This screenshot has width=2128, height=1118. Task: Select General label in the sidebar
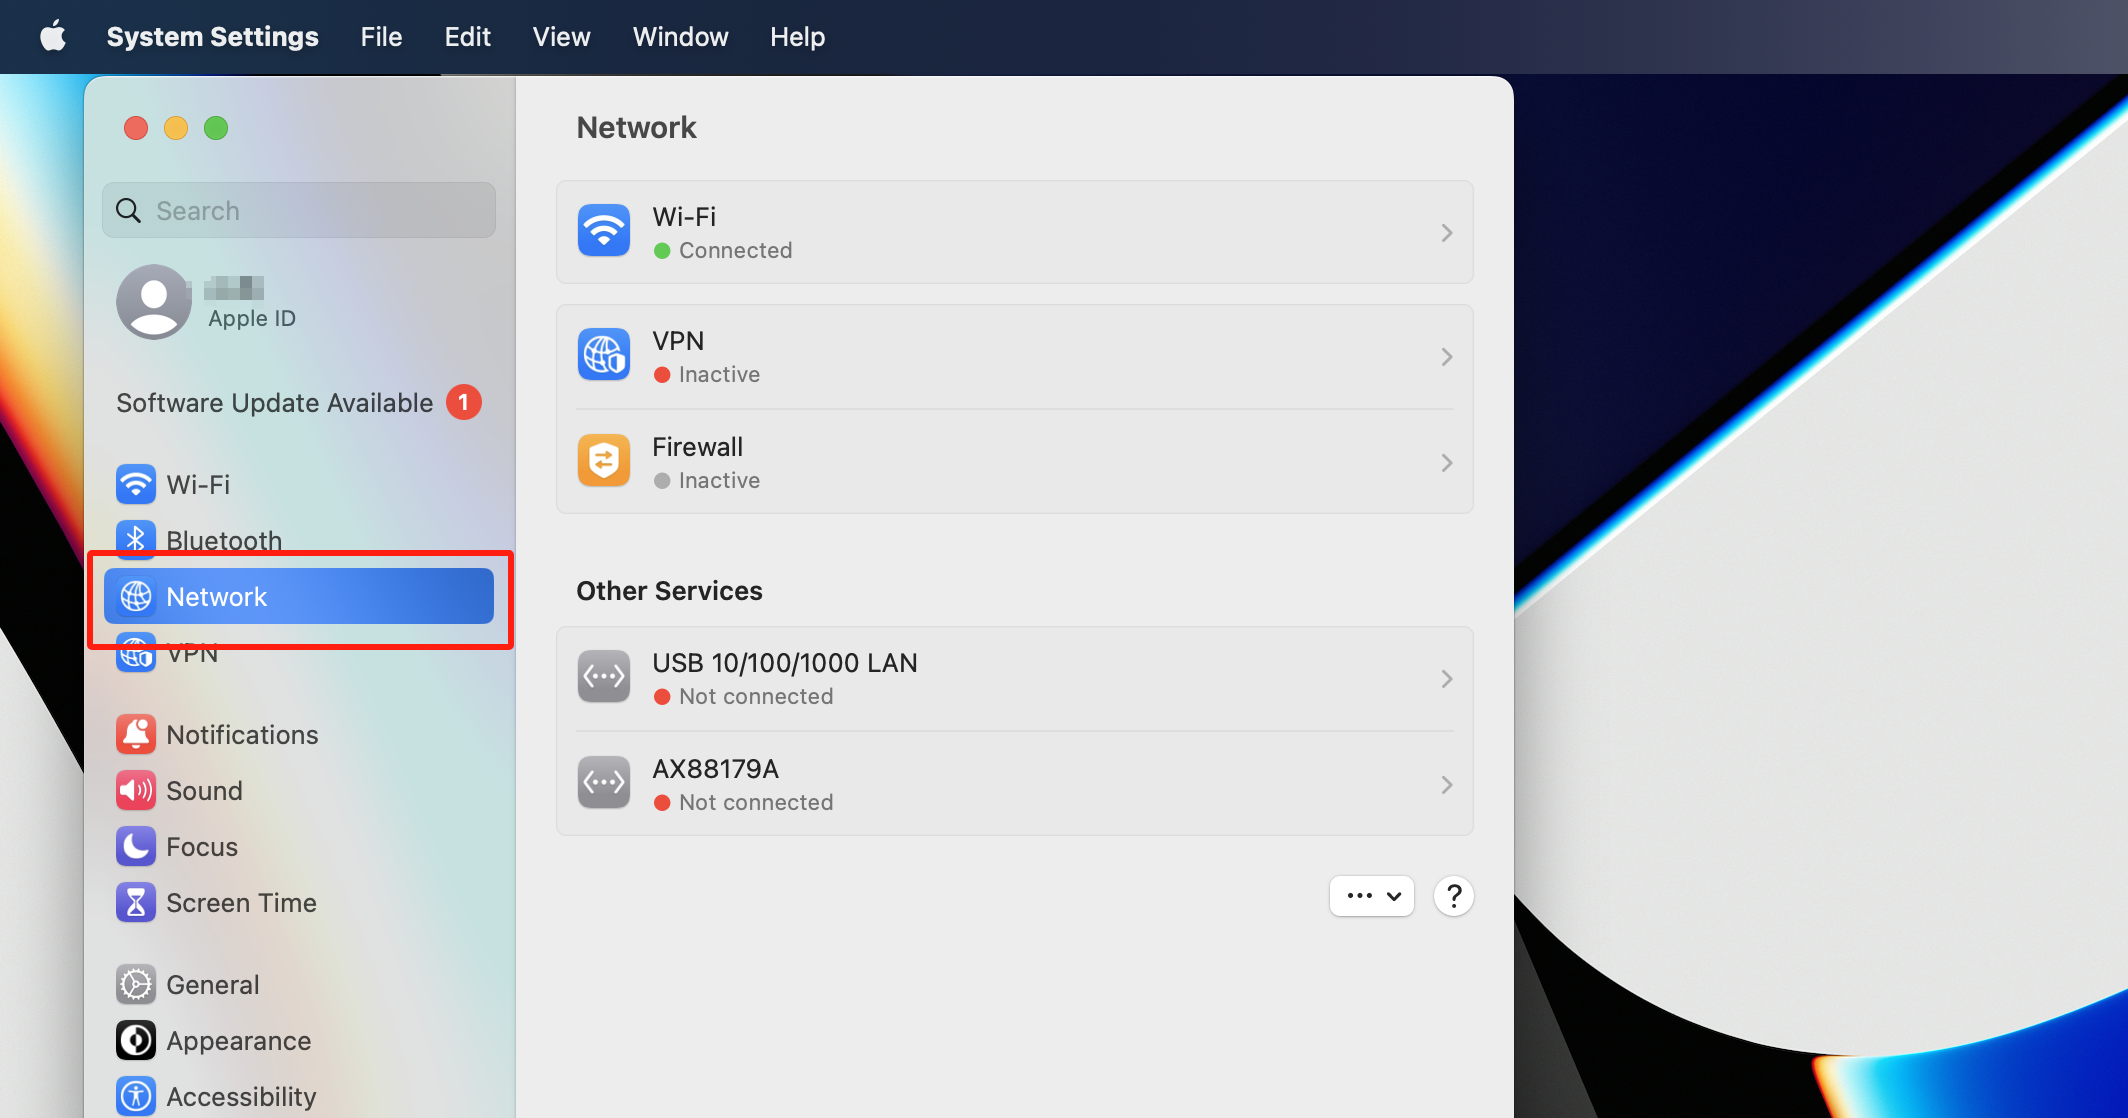213,985
